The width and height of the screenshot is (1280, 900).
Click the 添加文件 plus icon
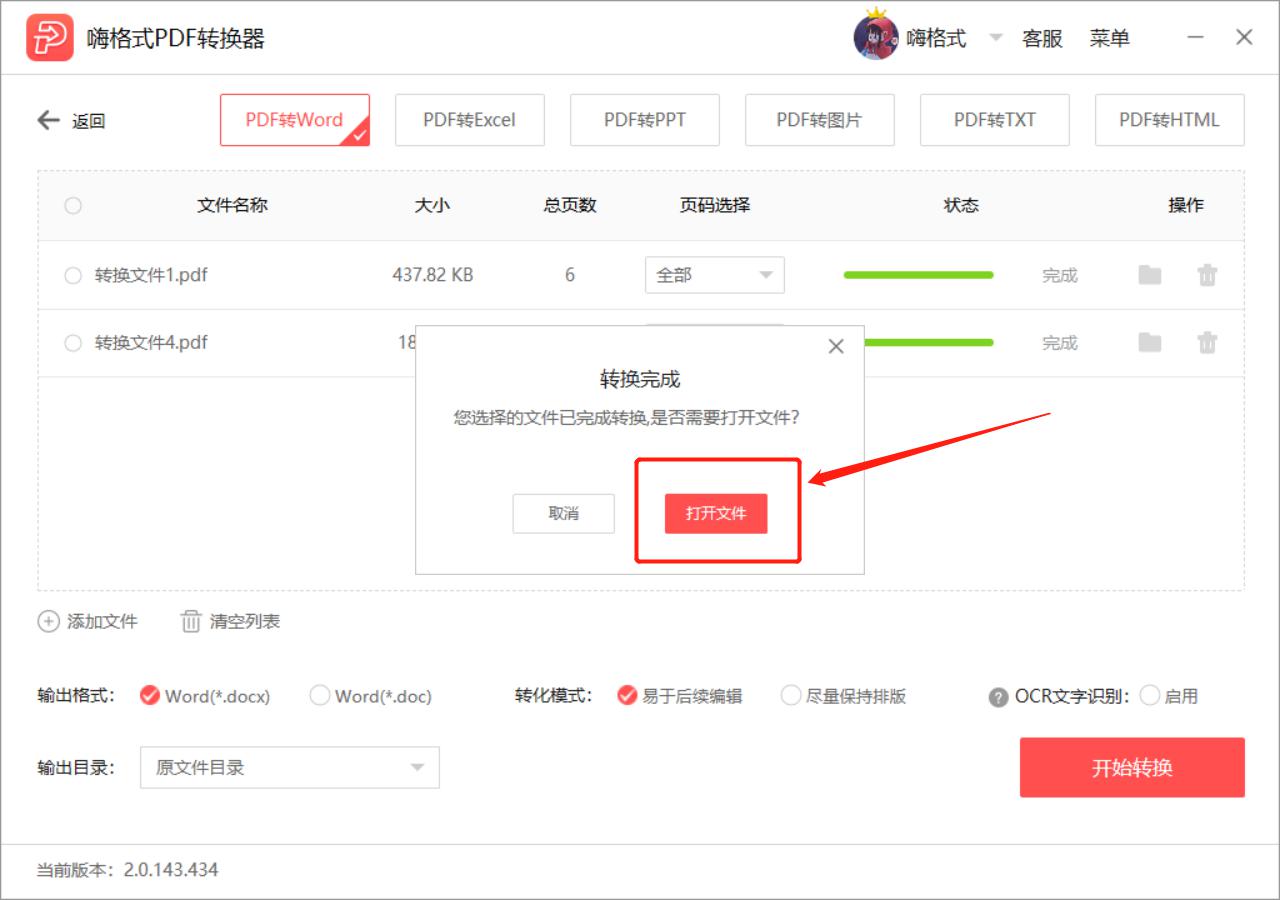click(x=48, y=621)
